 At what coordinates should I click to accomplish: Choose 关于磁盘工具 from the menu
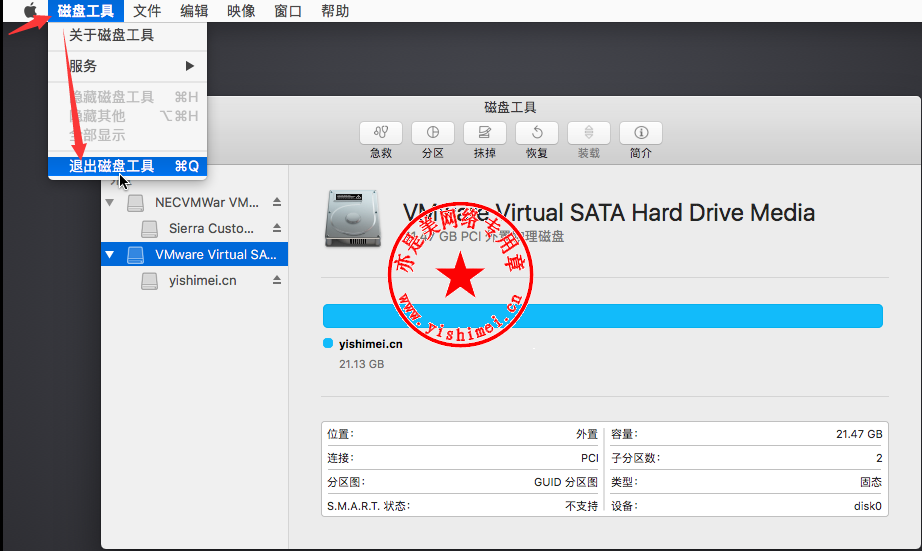click(128, 35)
